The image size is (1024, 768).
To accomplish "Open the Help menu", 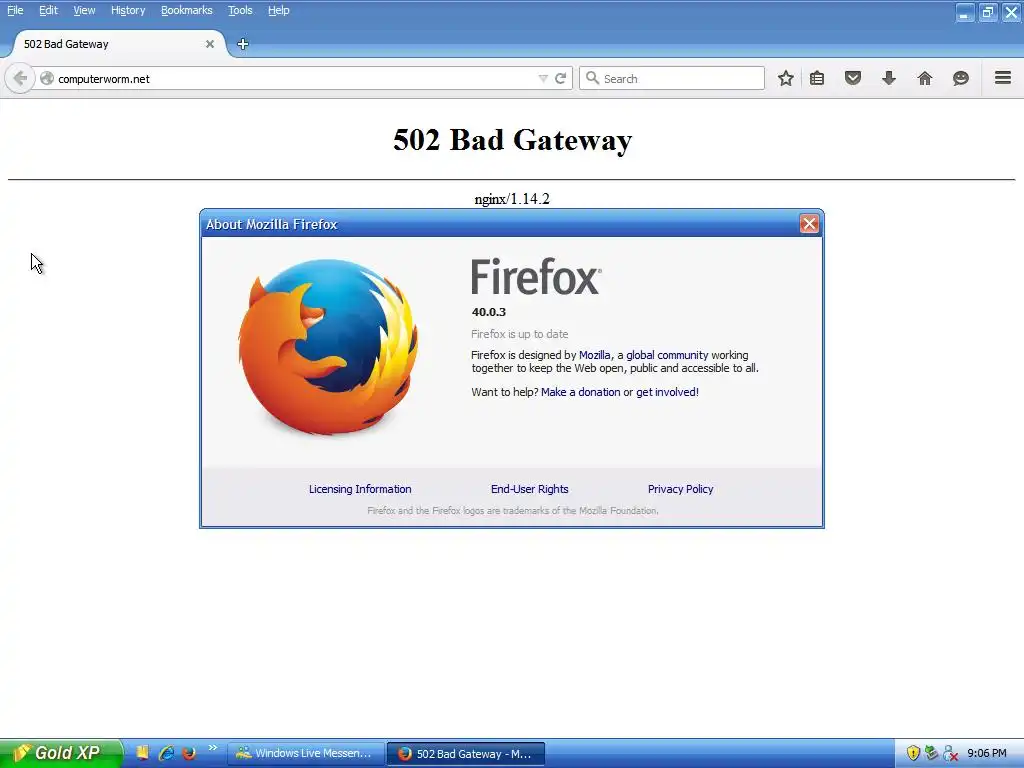I will 279,10.
